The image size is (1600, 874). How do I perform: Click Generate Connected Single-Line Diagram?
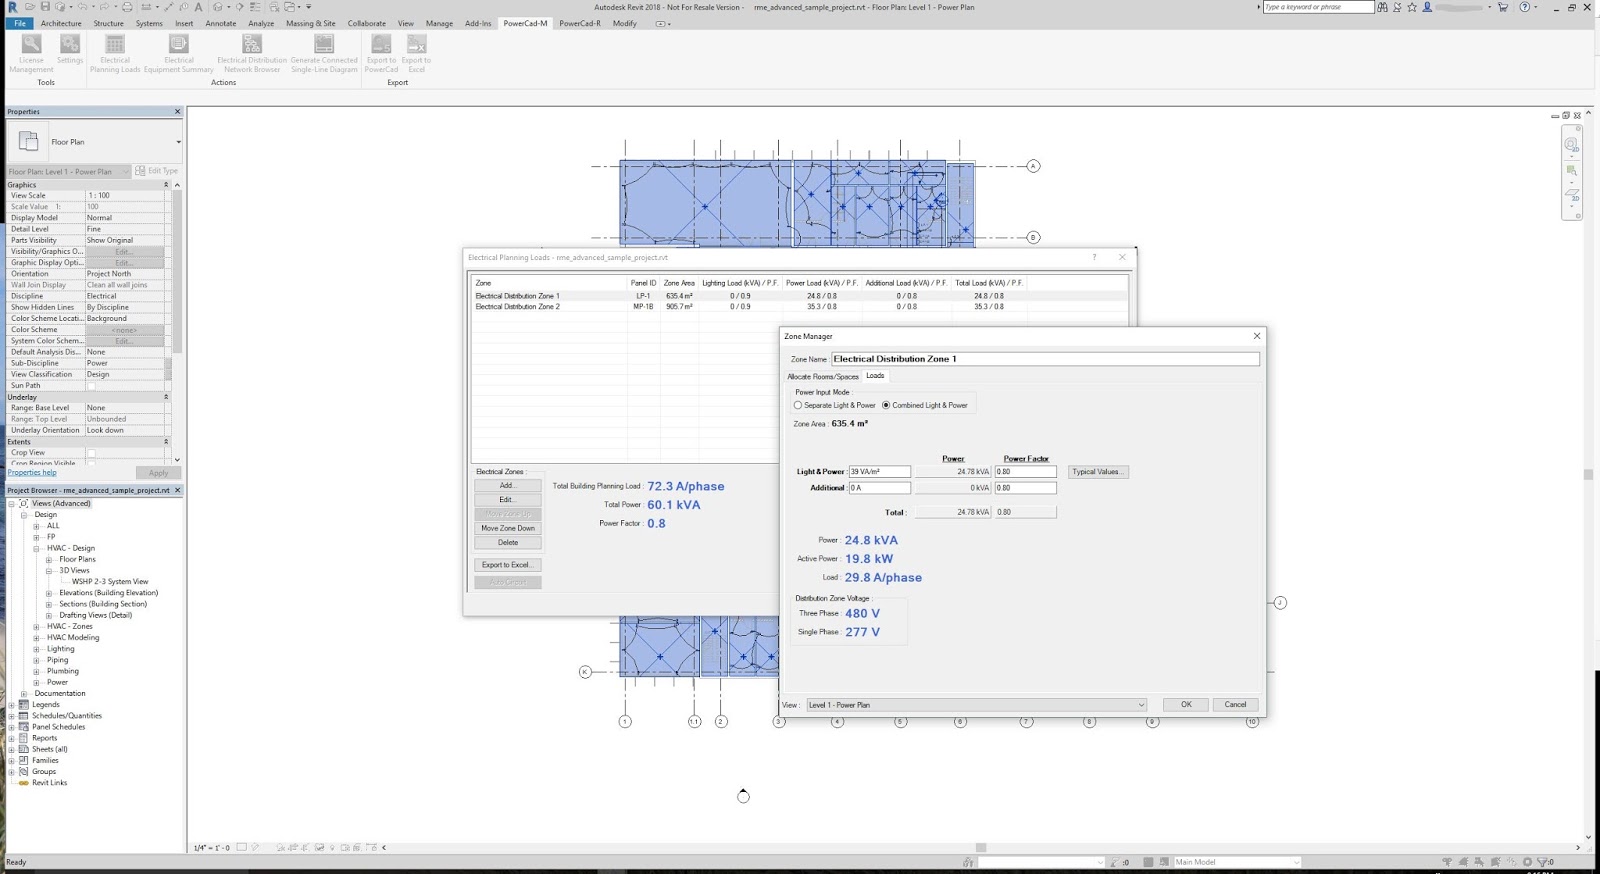point(324,45)
